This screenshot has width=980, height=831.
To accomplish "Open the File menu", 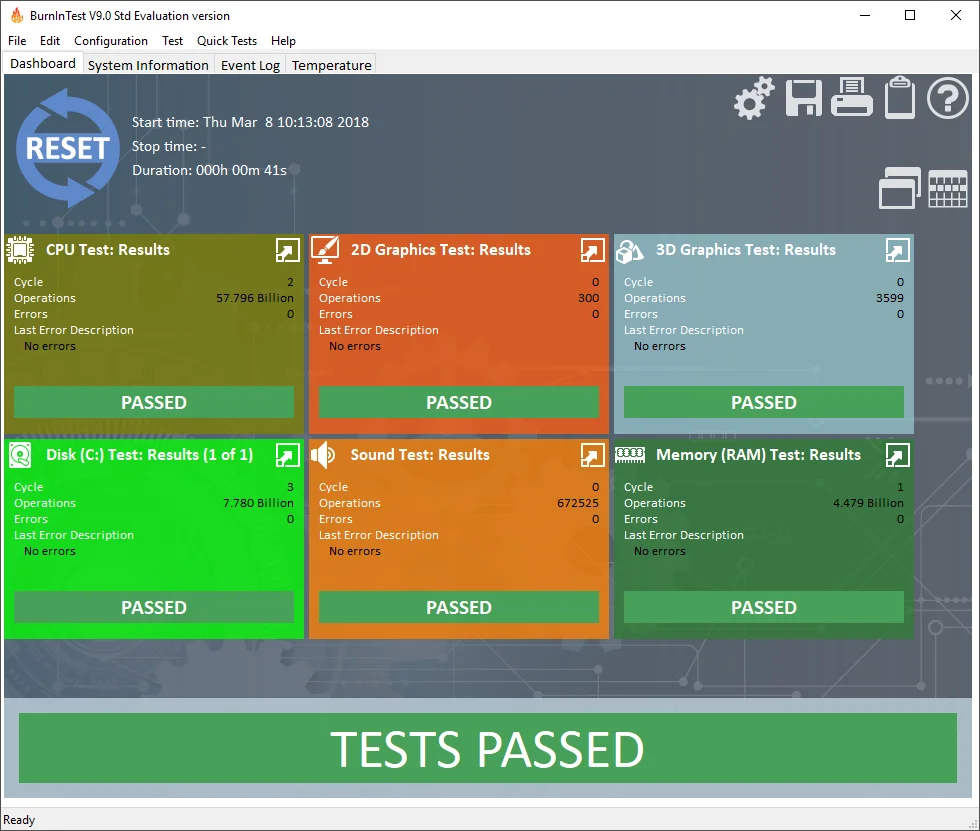I will pyautogui.click(x=17, y=41).
